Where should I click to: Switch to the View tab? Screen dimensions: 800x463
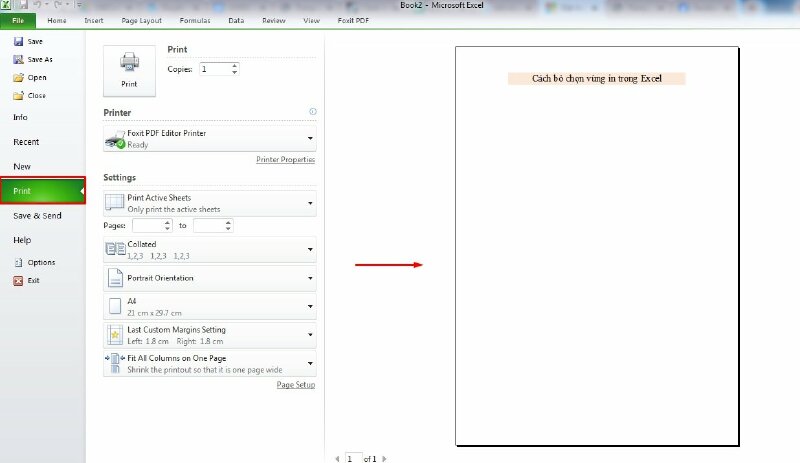(x=311, y=20)
